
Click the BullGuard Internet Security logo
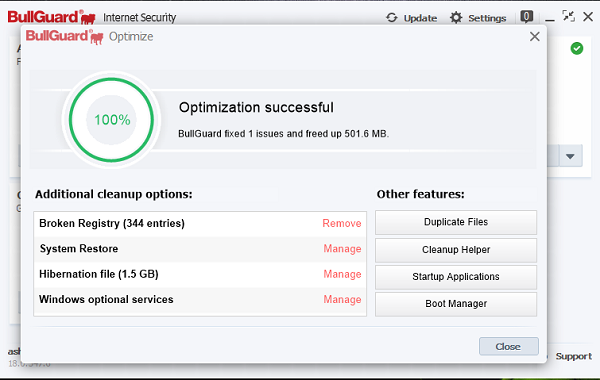(51, 17)
